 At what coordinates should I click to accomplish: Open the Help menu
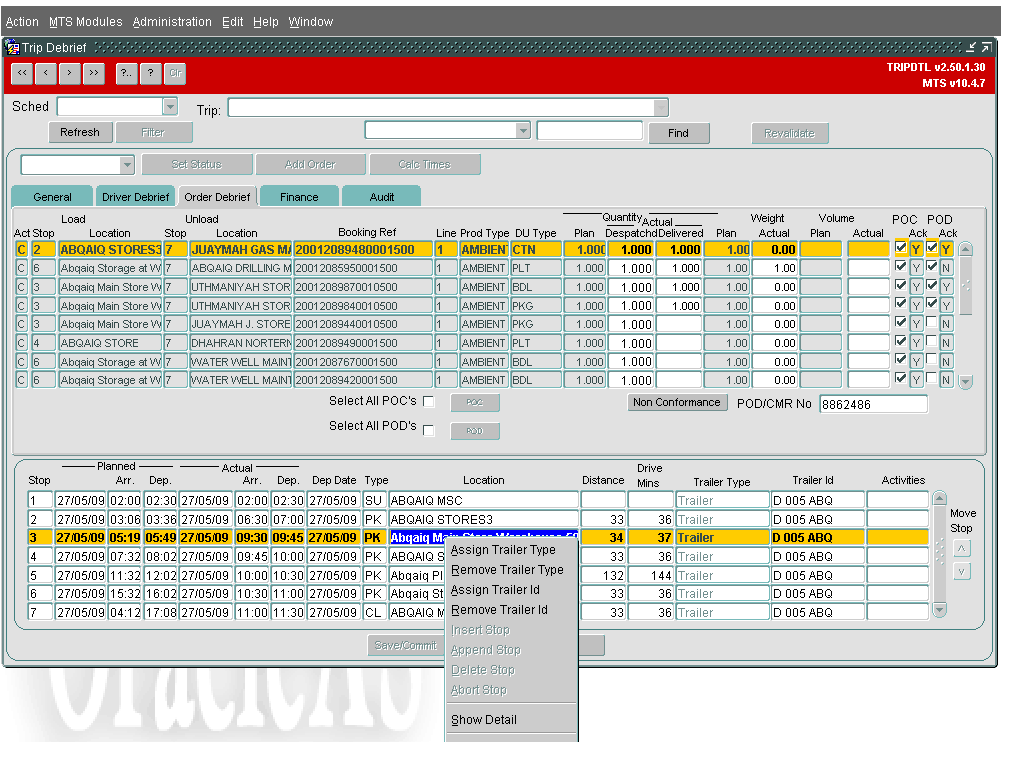[x=266, y=22]
